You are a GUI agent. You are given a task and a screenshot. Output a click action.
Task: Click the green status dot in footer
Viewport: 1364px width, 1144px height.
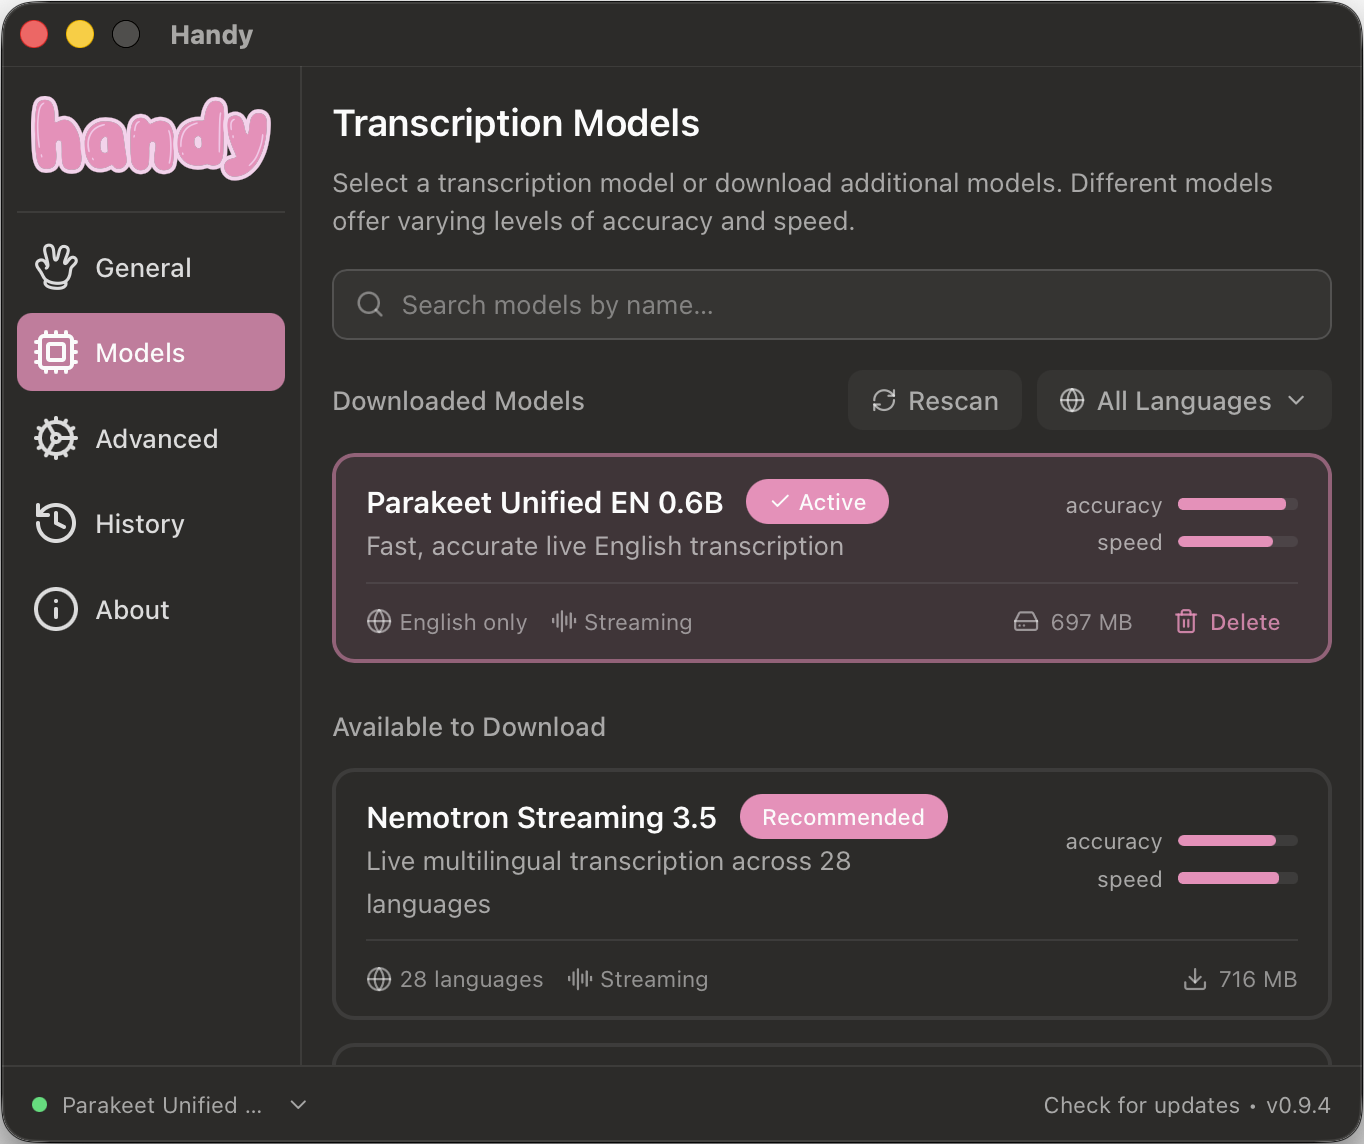pos(40,1104)
